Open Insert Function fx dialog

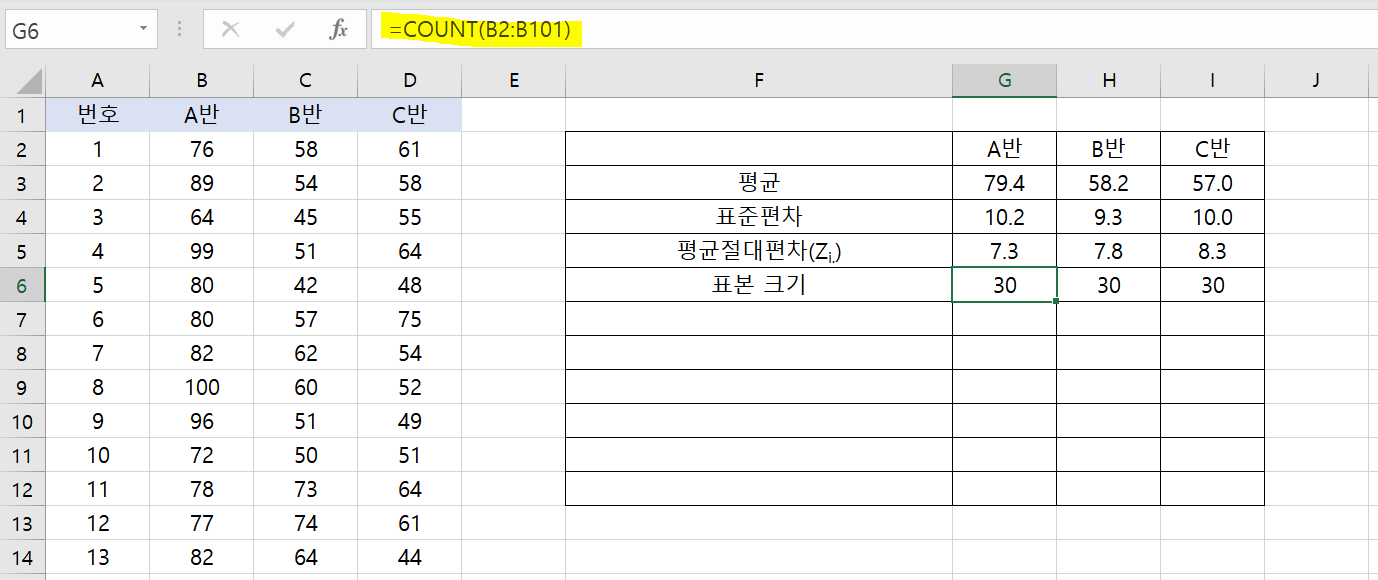click(x=339, y=30)
